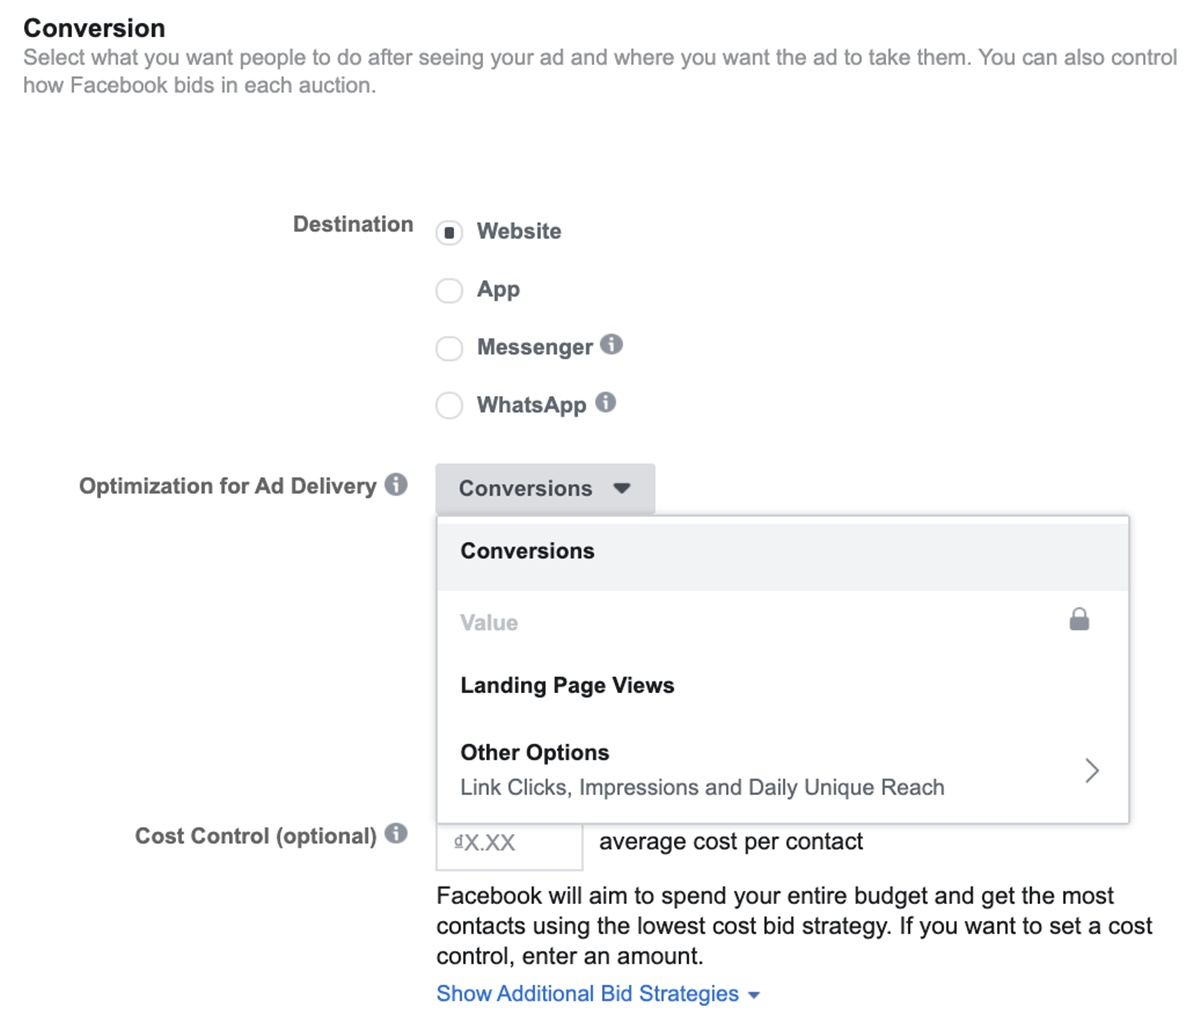Click the Cost Control info icon
The image size is (1200, 1036).
tap(396, 834)
